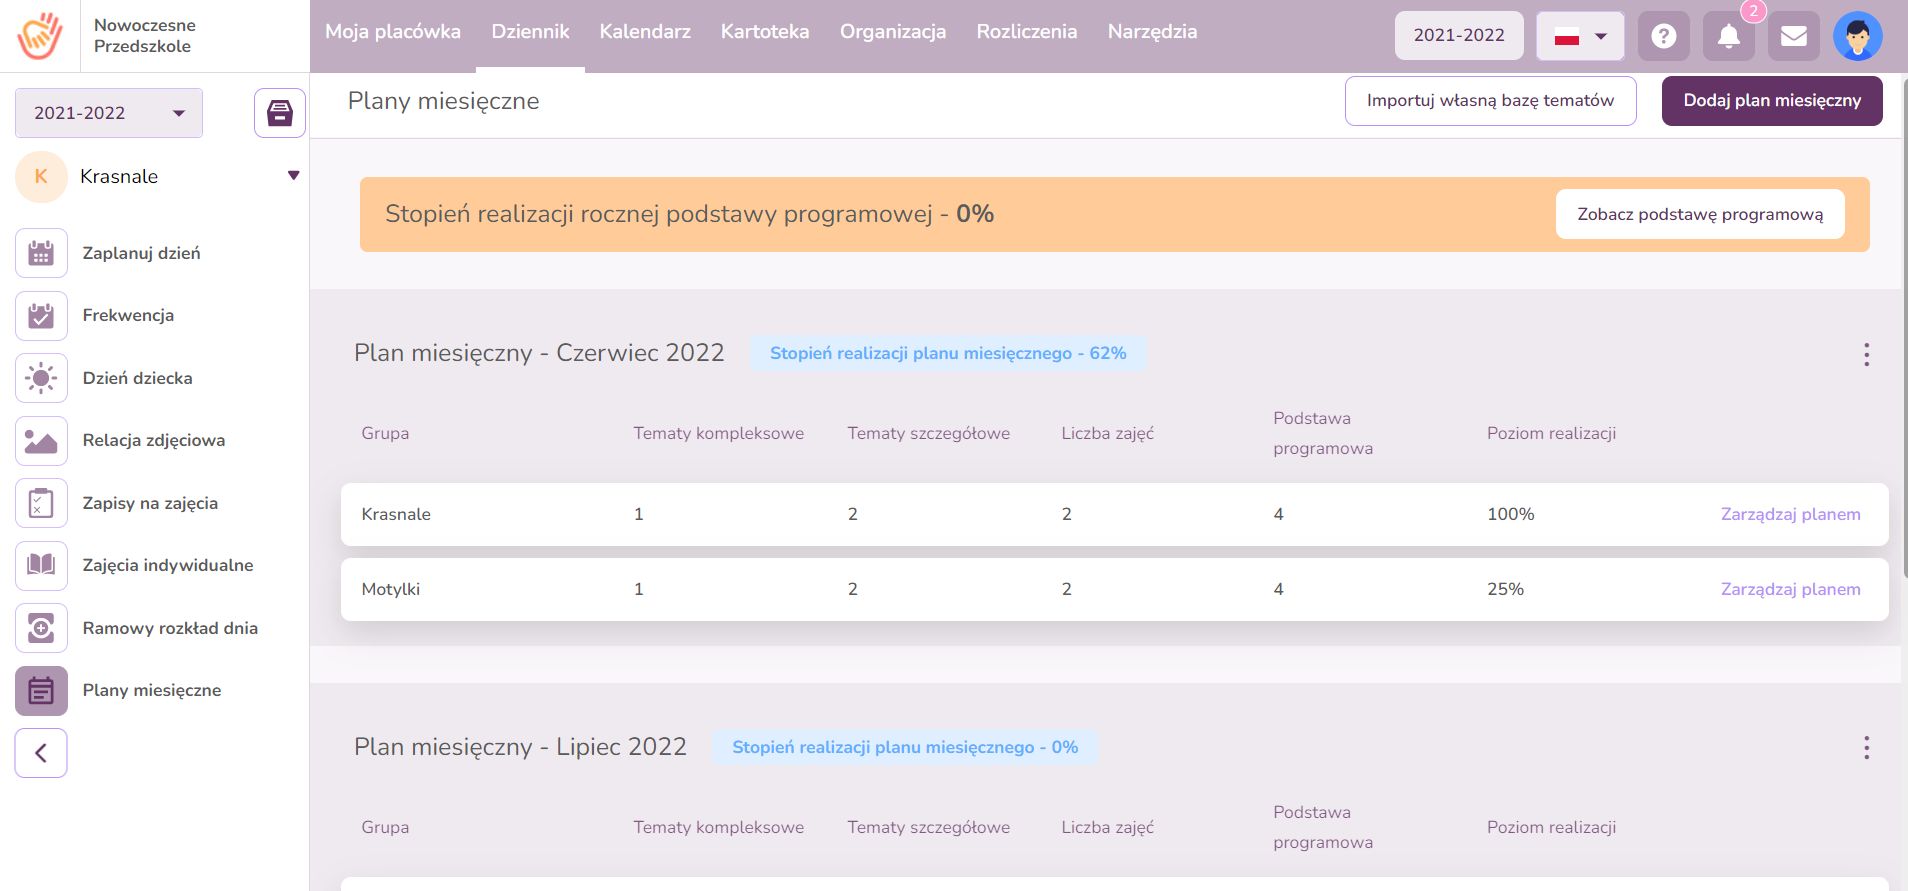Viewport: 1908px width, 891px height.
Task: Click the Dodaj plan miesięczny button
Action: pos(1771,100)
